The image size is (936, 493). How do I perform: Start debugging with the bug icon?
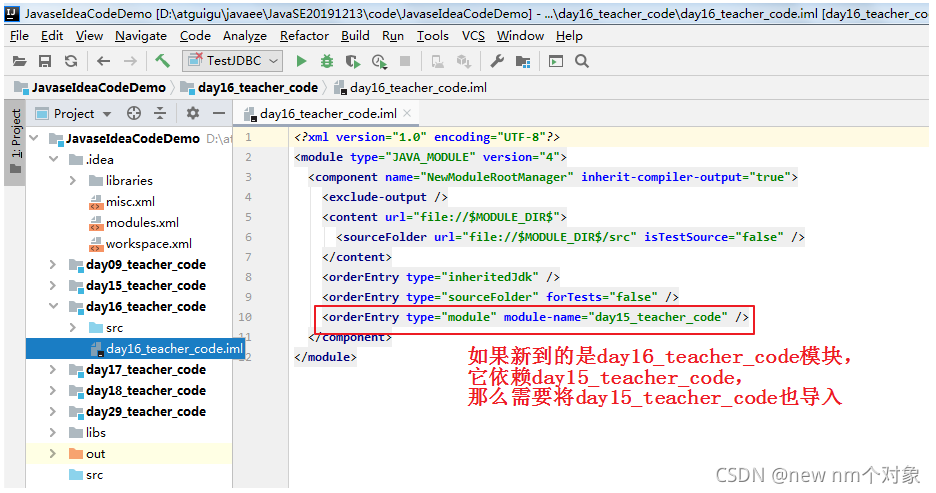tap(327, 61)
